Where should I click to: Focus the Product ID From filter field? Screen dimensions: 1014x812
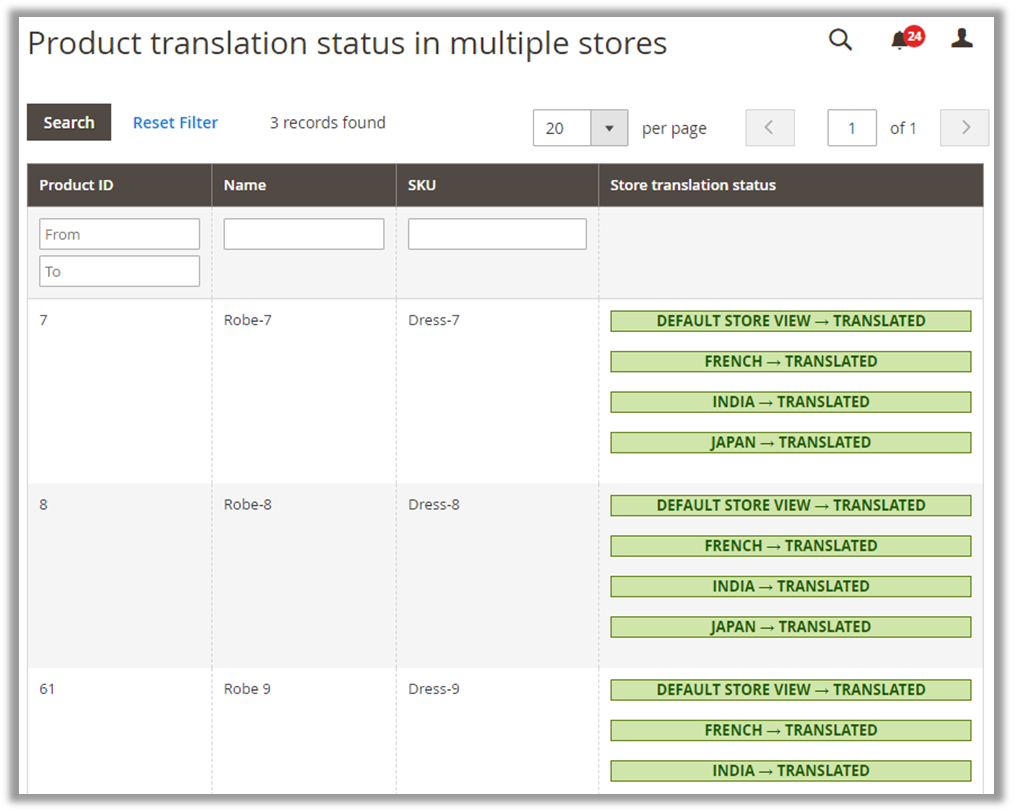tap(119, 234)
